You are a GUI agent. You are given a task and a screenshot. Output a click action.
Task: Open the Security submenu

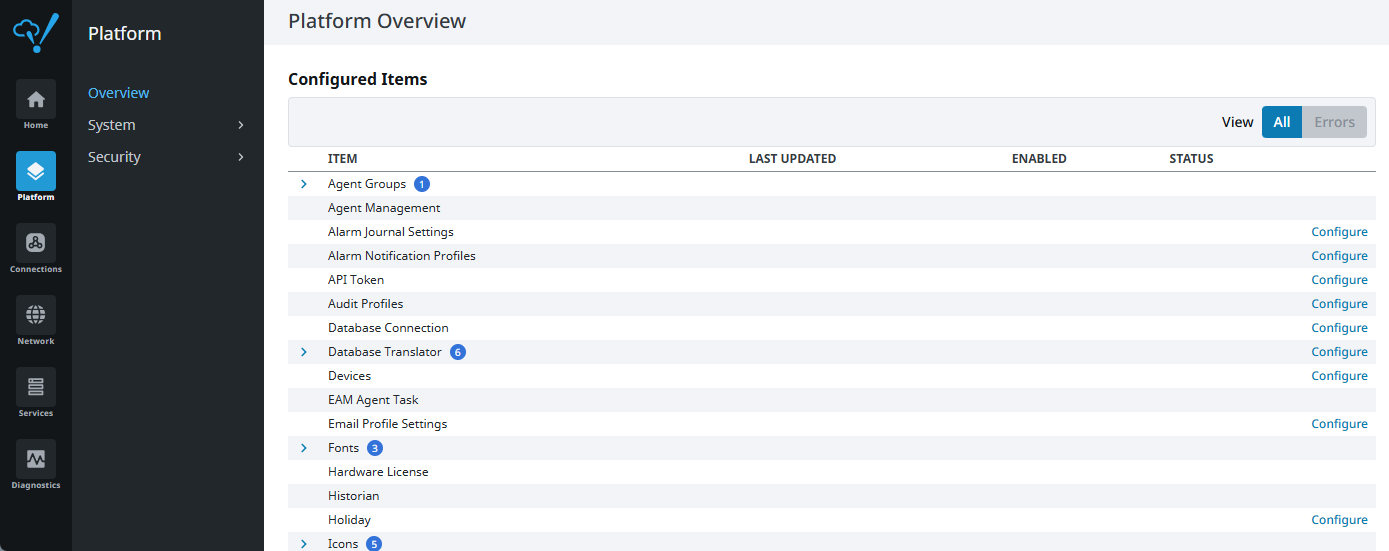166,157
